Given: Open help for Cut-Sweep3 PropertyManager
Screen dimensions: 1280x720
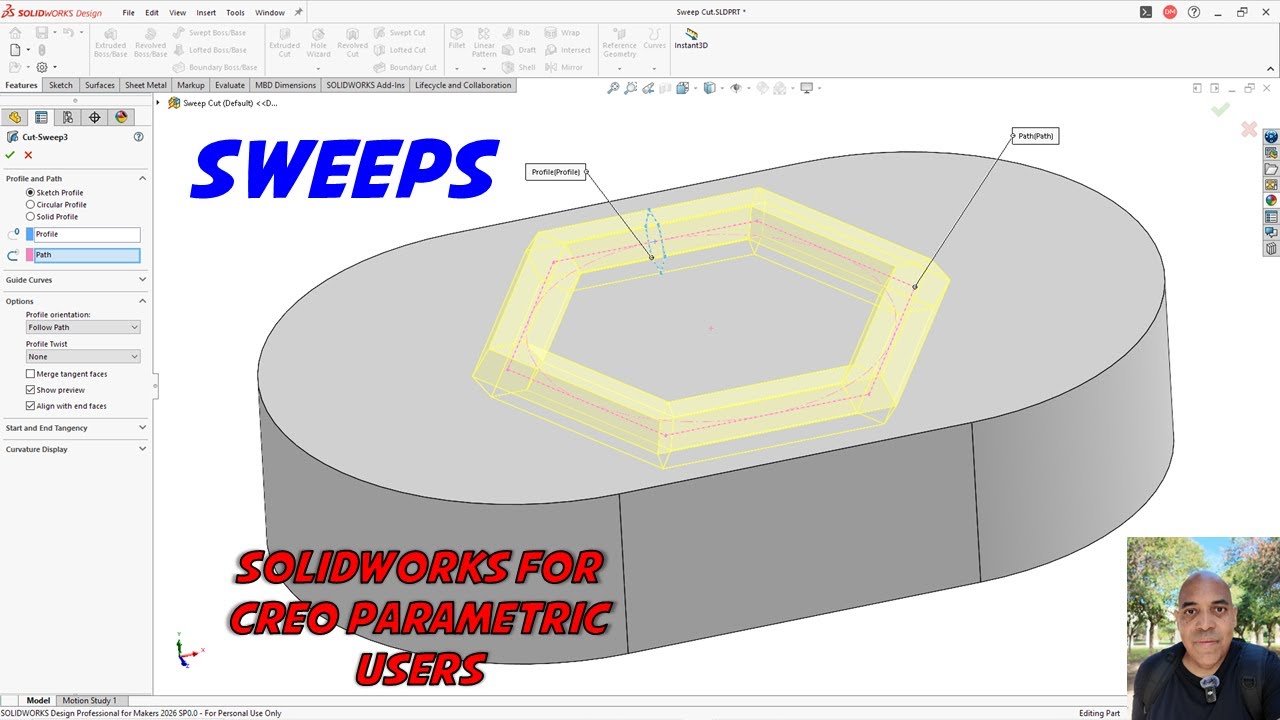Looking at the screenshot, I should [139, 137].
